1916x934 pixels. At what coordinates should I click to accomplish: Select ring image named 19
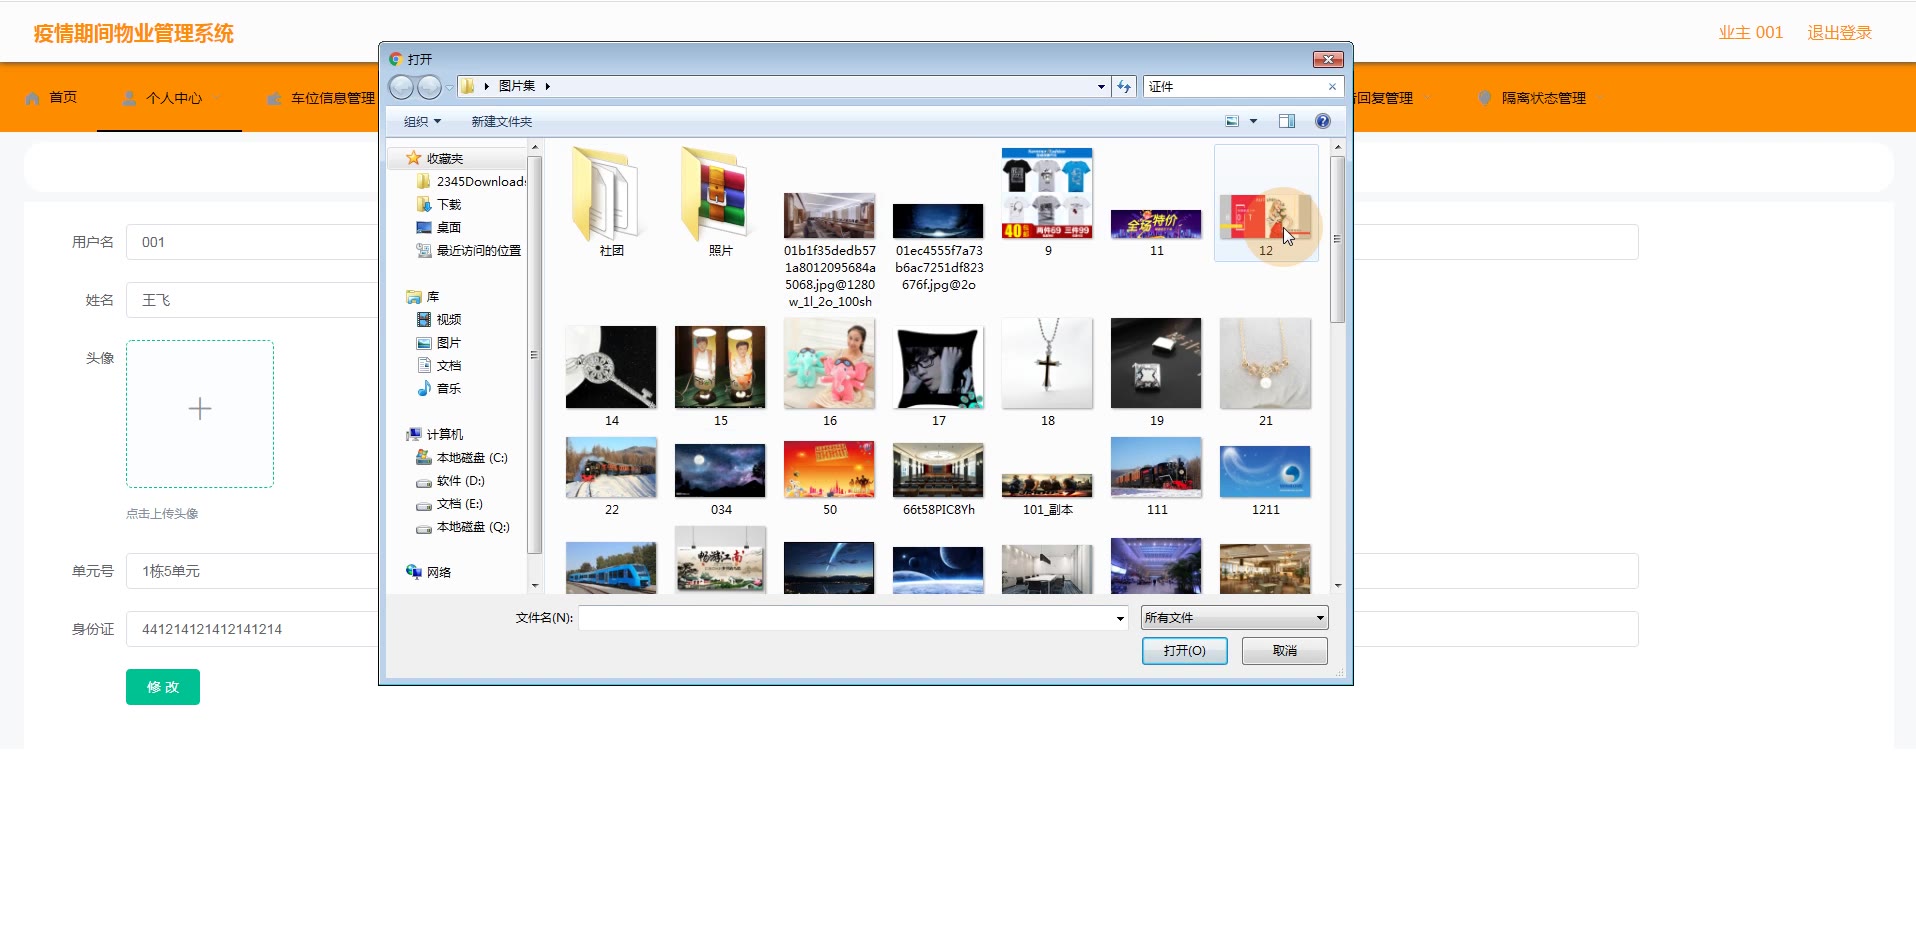pos(1156,375)
